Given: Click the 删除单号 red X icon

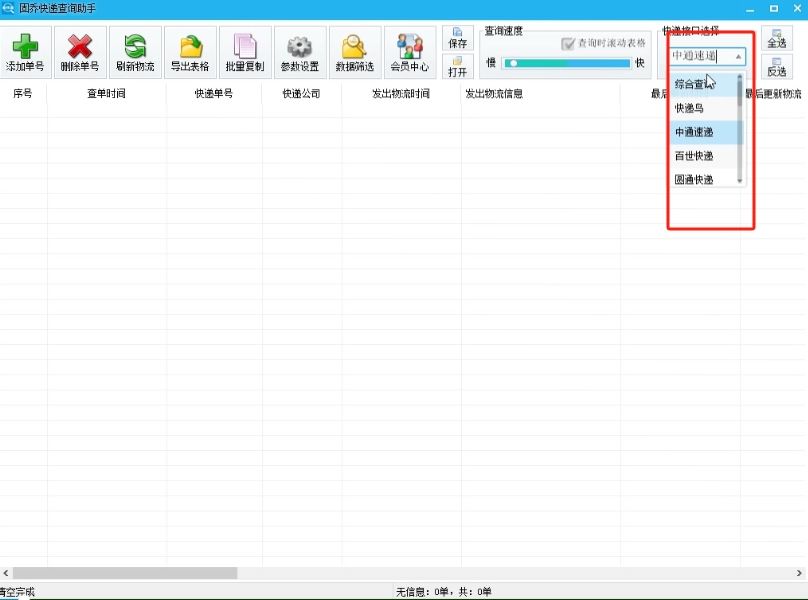Looking at the screenshot, I should (80, 52).
